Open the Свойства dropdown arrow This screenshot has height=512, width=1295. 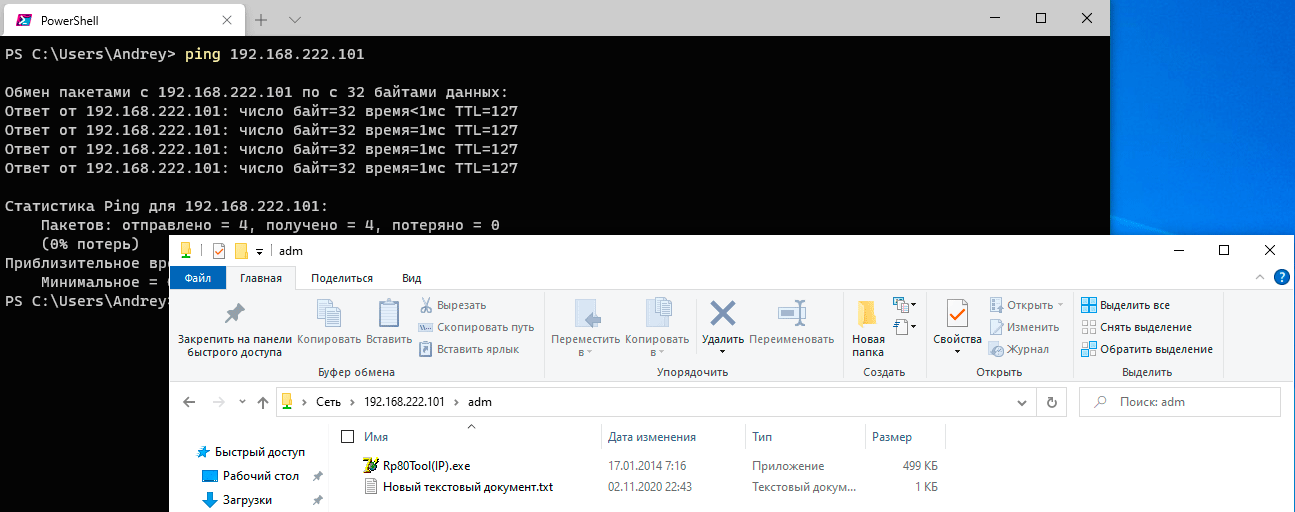click(x=957, y=351)
